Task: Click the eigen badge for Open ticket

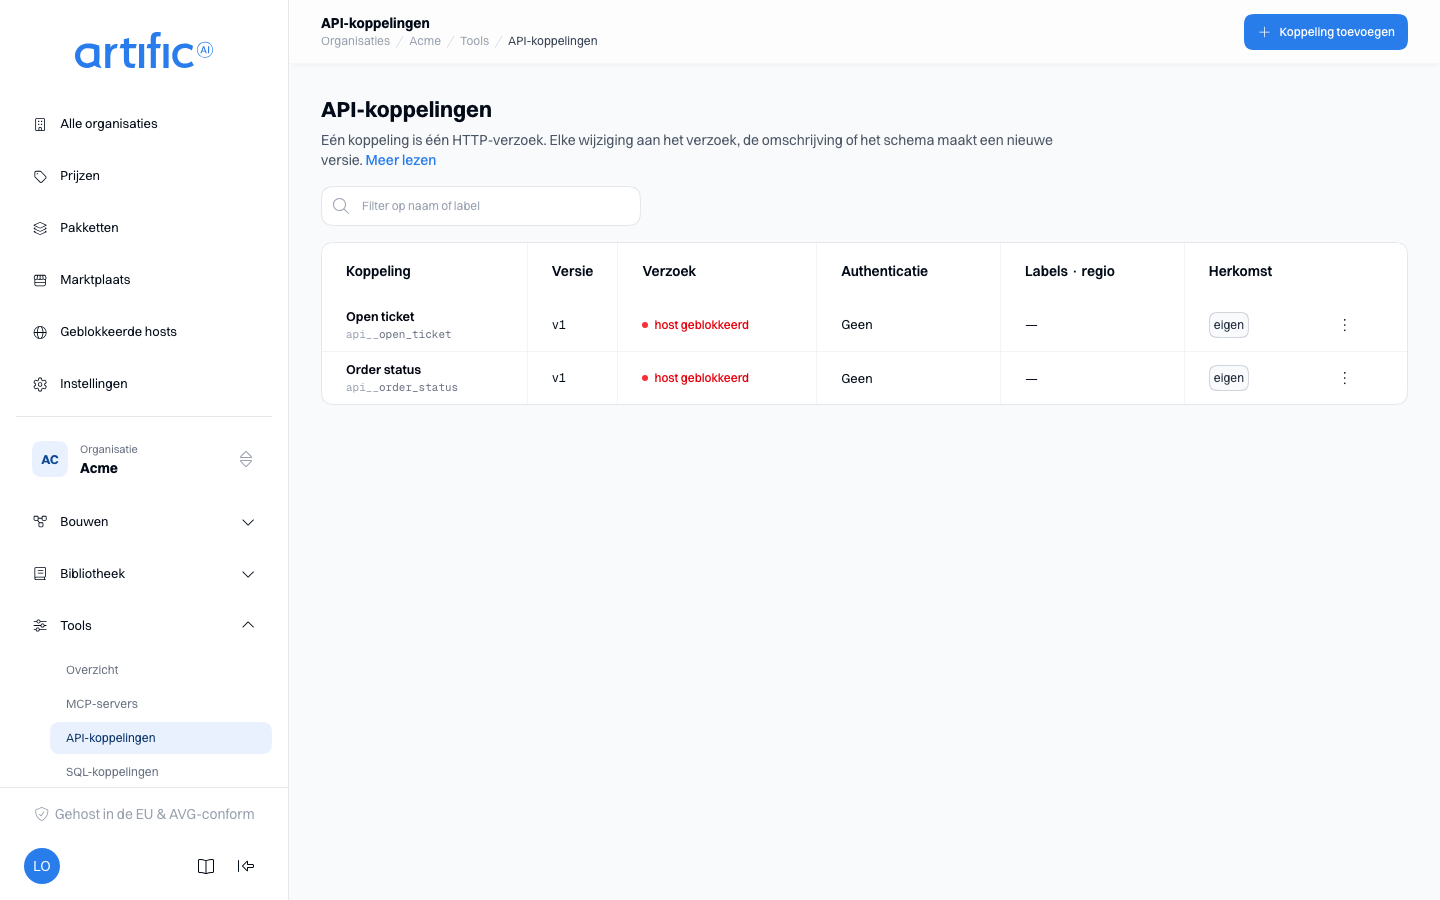Action: tap(1229, 325)
